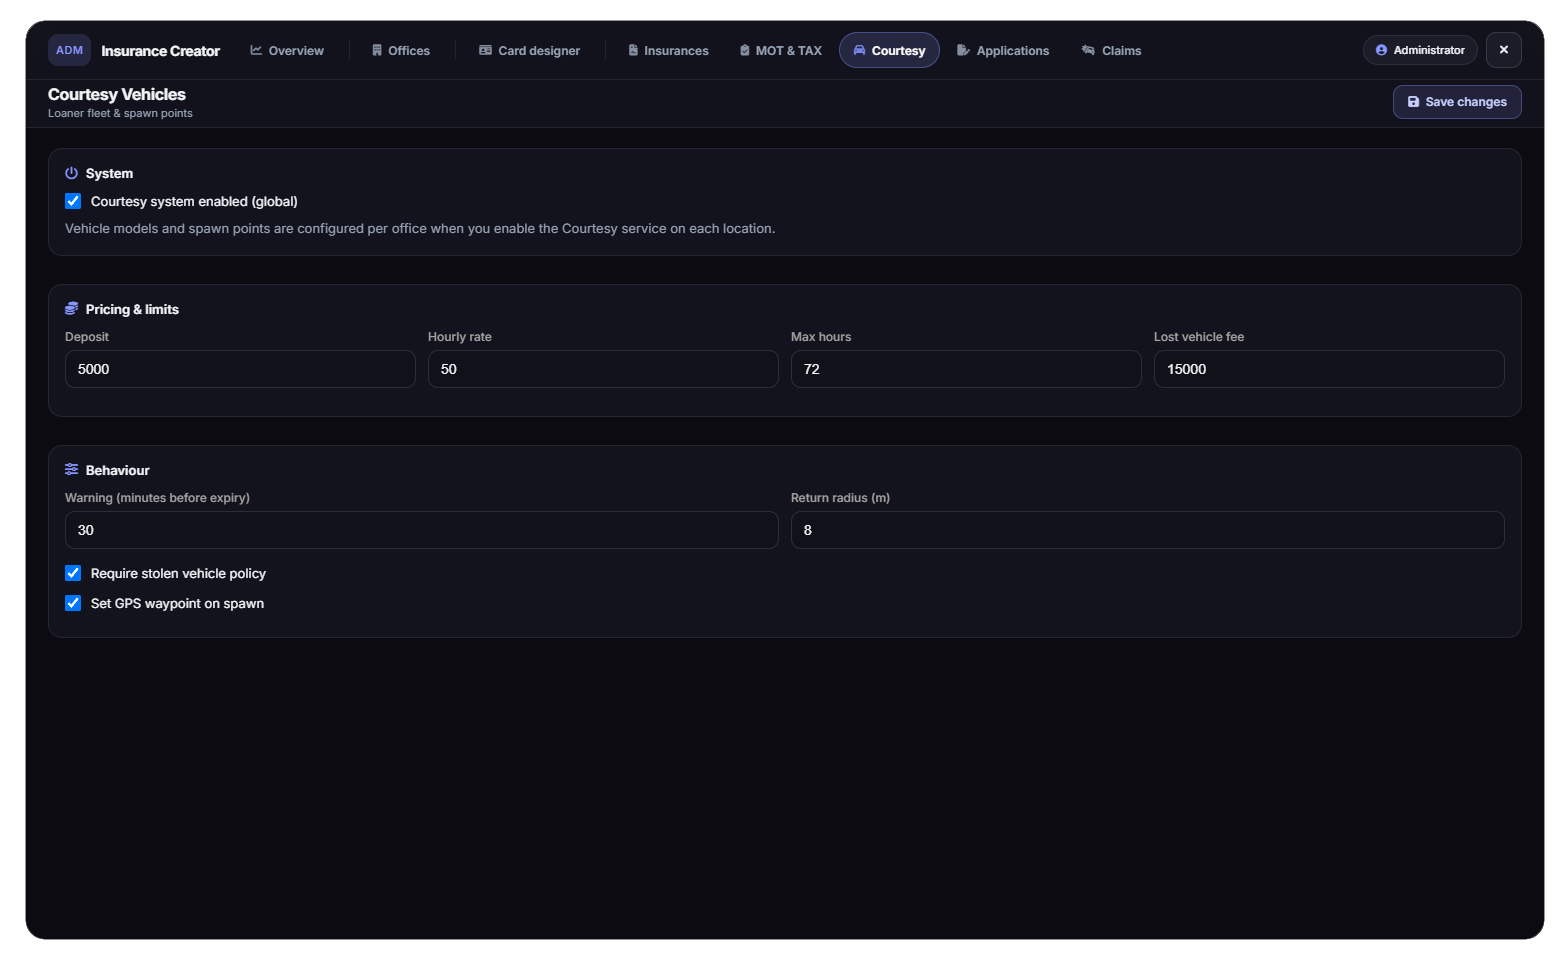Click the Overview chart icon
Image resolution: width=1566 pixels, height=957 pixels.
(256, 50)
